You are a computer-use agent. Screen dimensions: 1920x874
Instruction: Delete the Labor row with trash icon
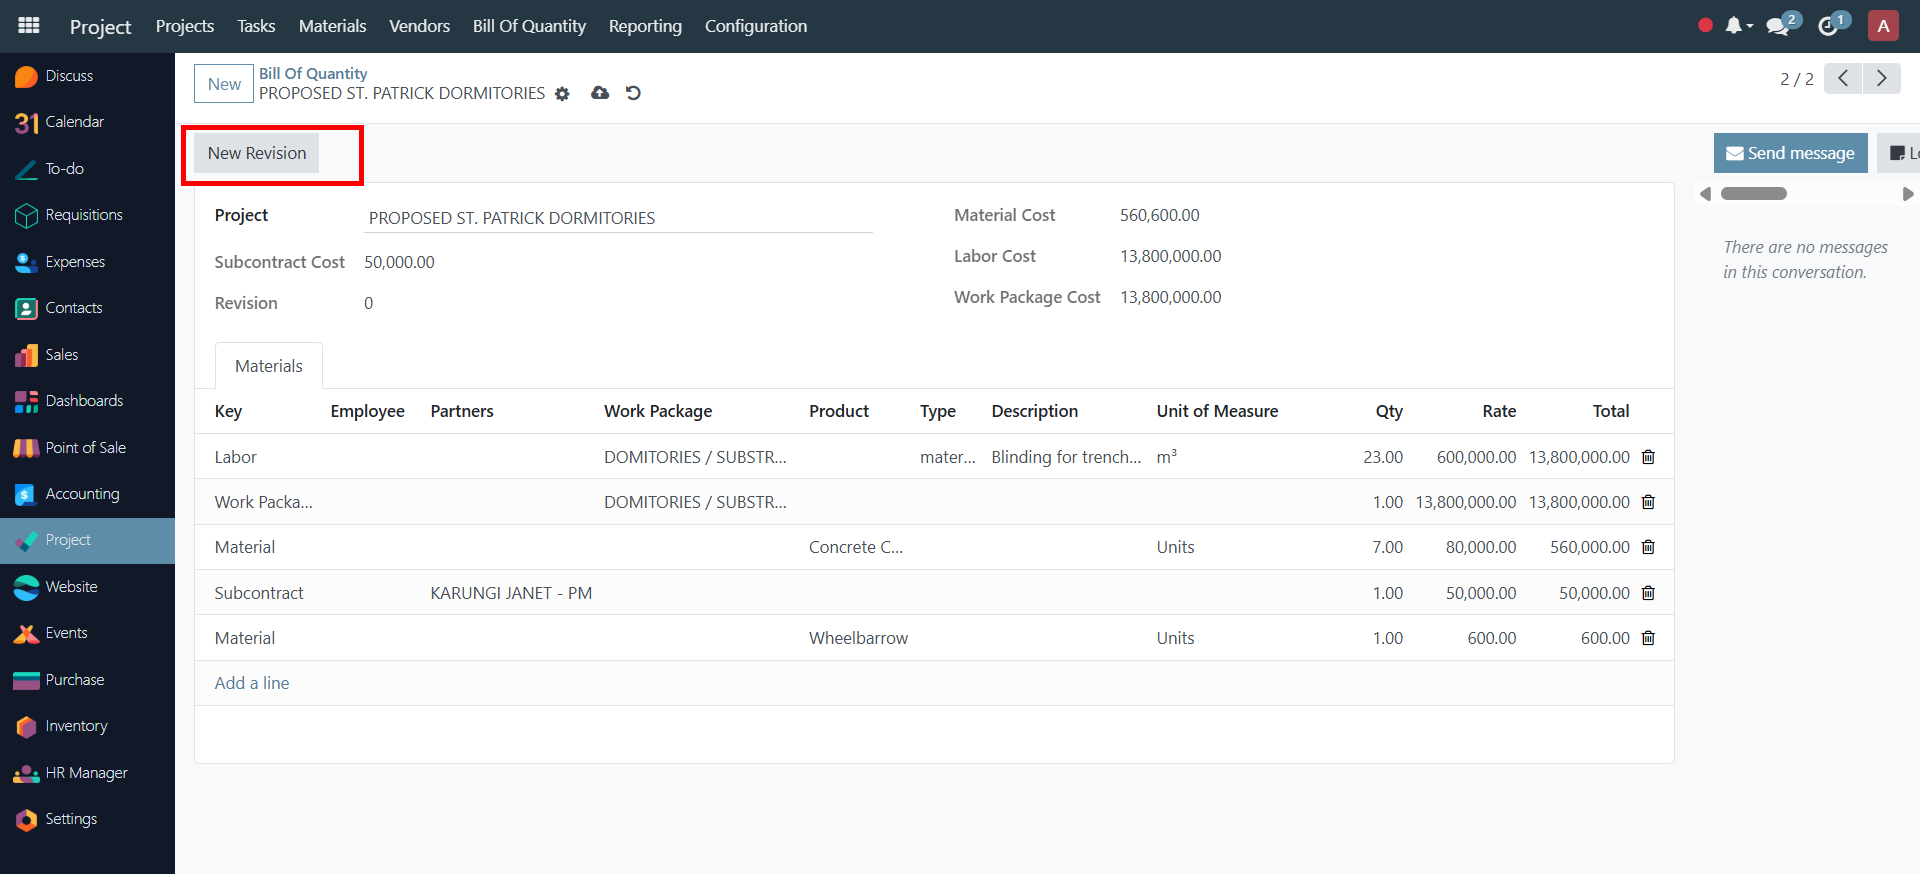tap(1648, 457)
